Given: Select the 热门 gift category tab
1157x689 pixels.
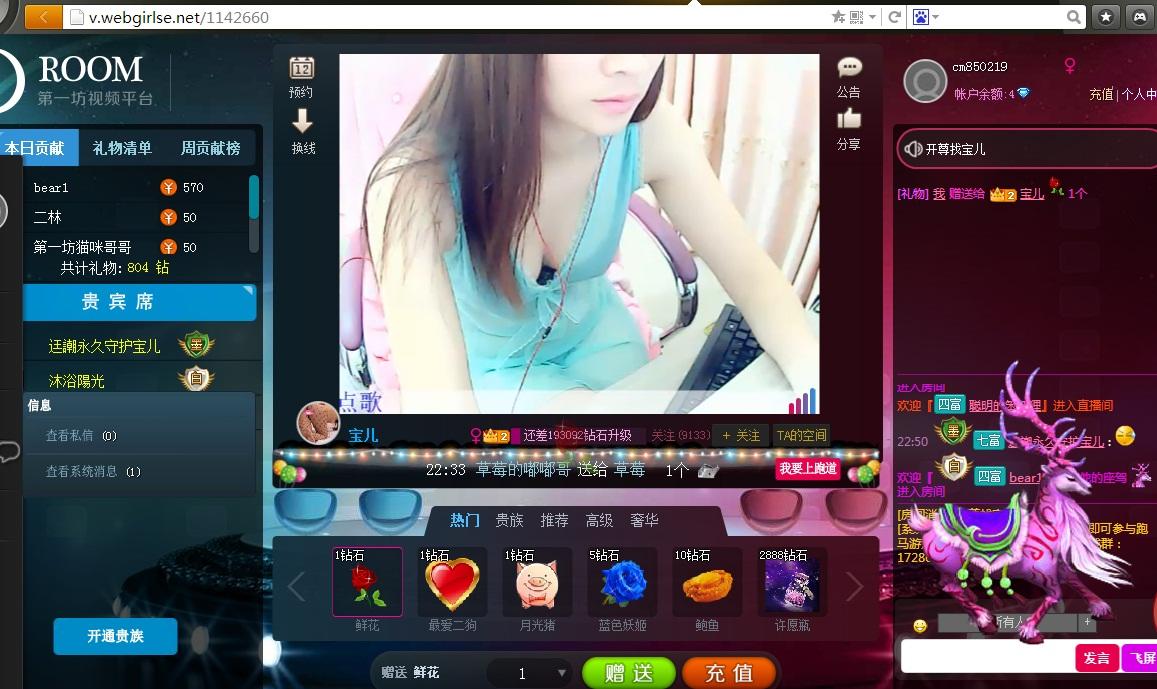Looking at the screenshot, I should [465, 520].
